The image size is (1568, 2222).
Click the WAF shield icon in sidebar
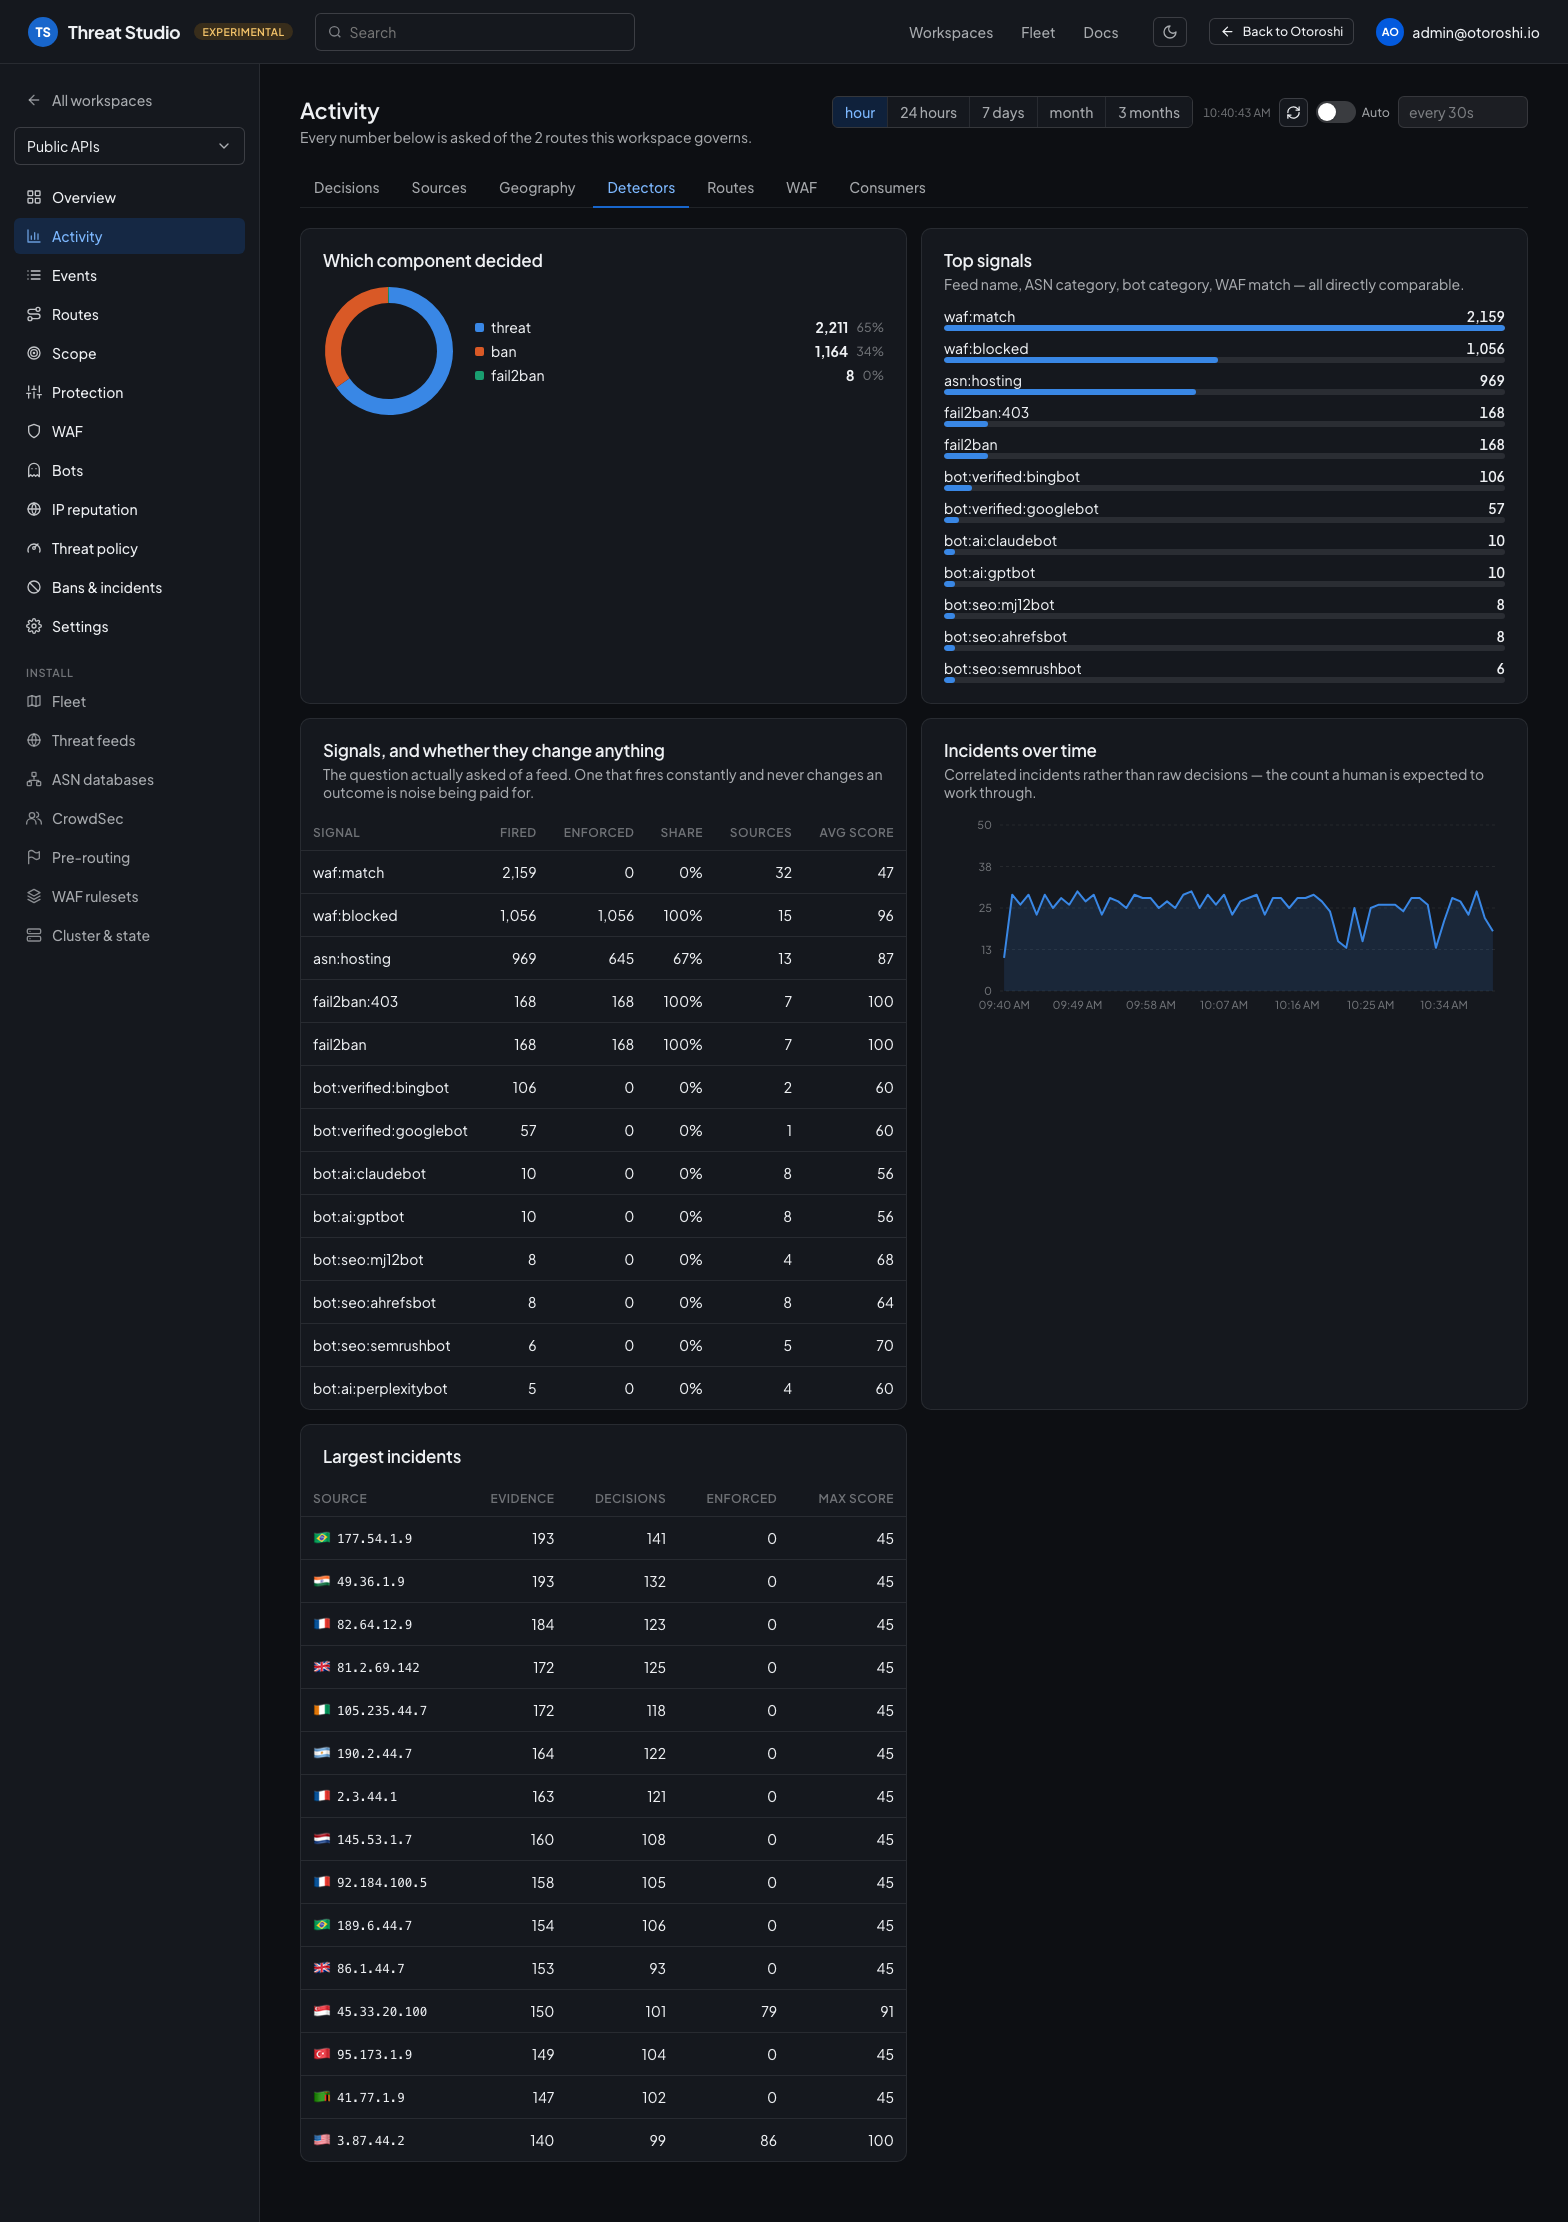34,432
